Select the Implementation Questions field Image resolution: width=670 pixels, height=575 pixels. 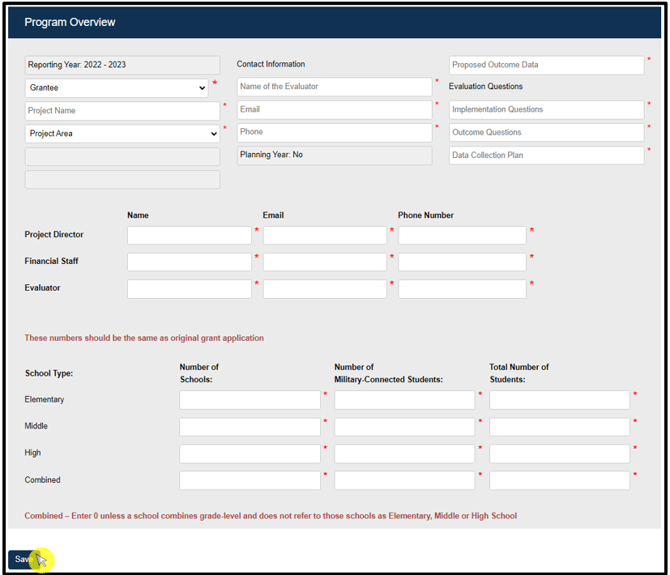[x=546, y=110]
